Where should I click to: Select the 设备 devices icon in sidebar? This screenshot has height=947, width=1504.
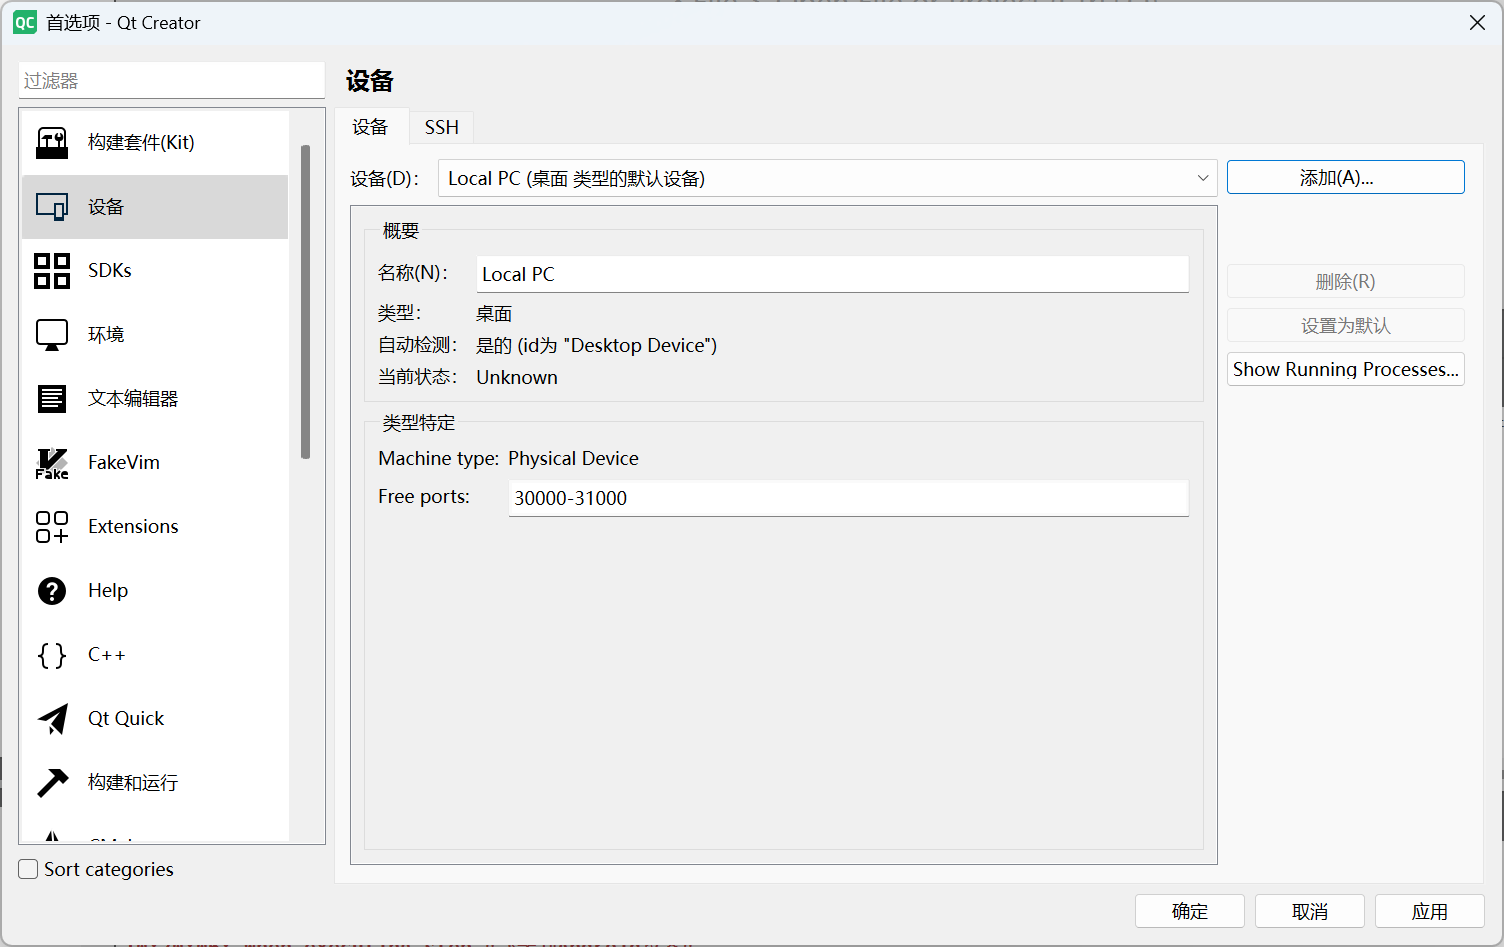pos(52,207)
